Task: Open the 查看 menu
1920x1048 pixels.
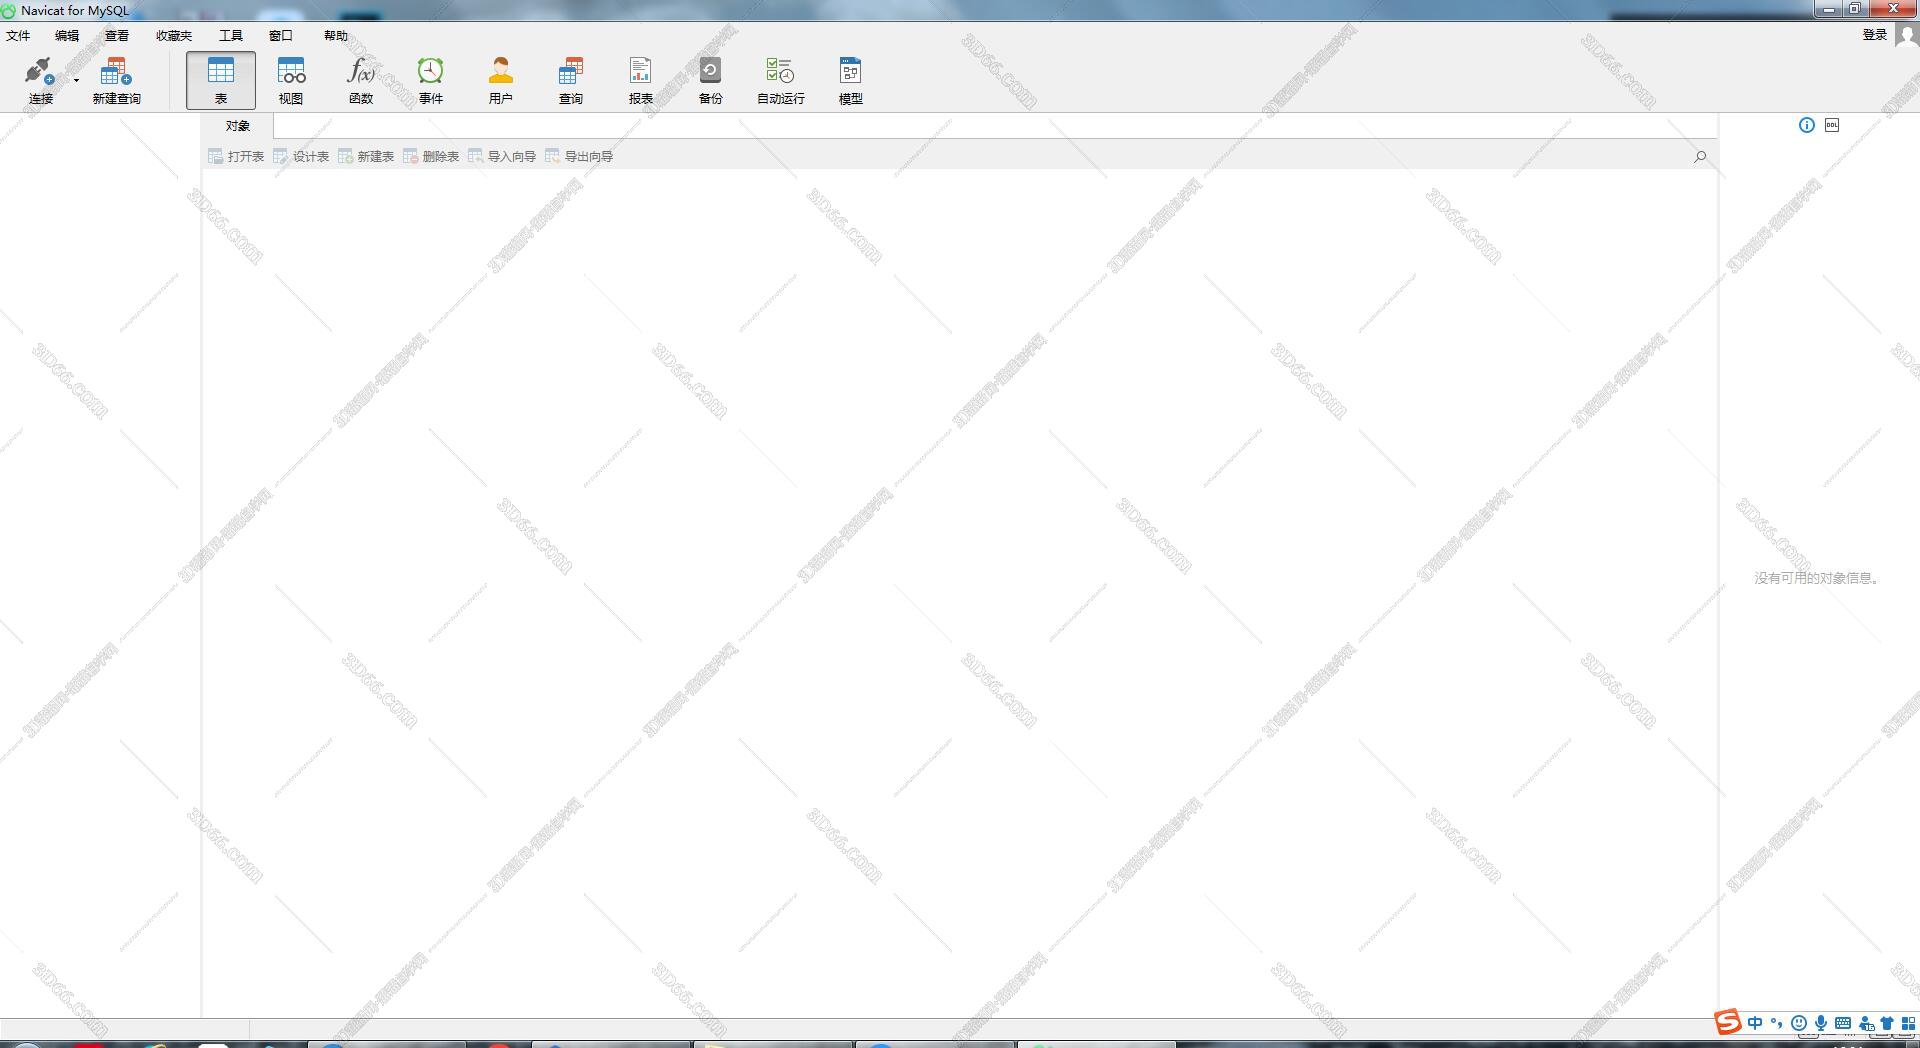Action: pyautogui.click(x=117, y=36)
